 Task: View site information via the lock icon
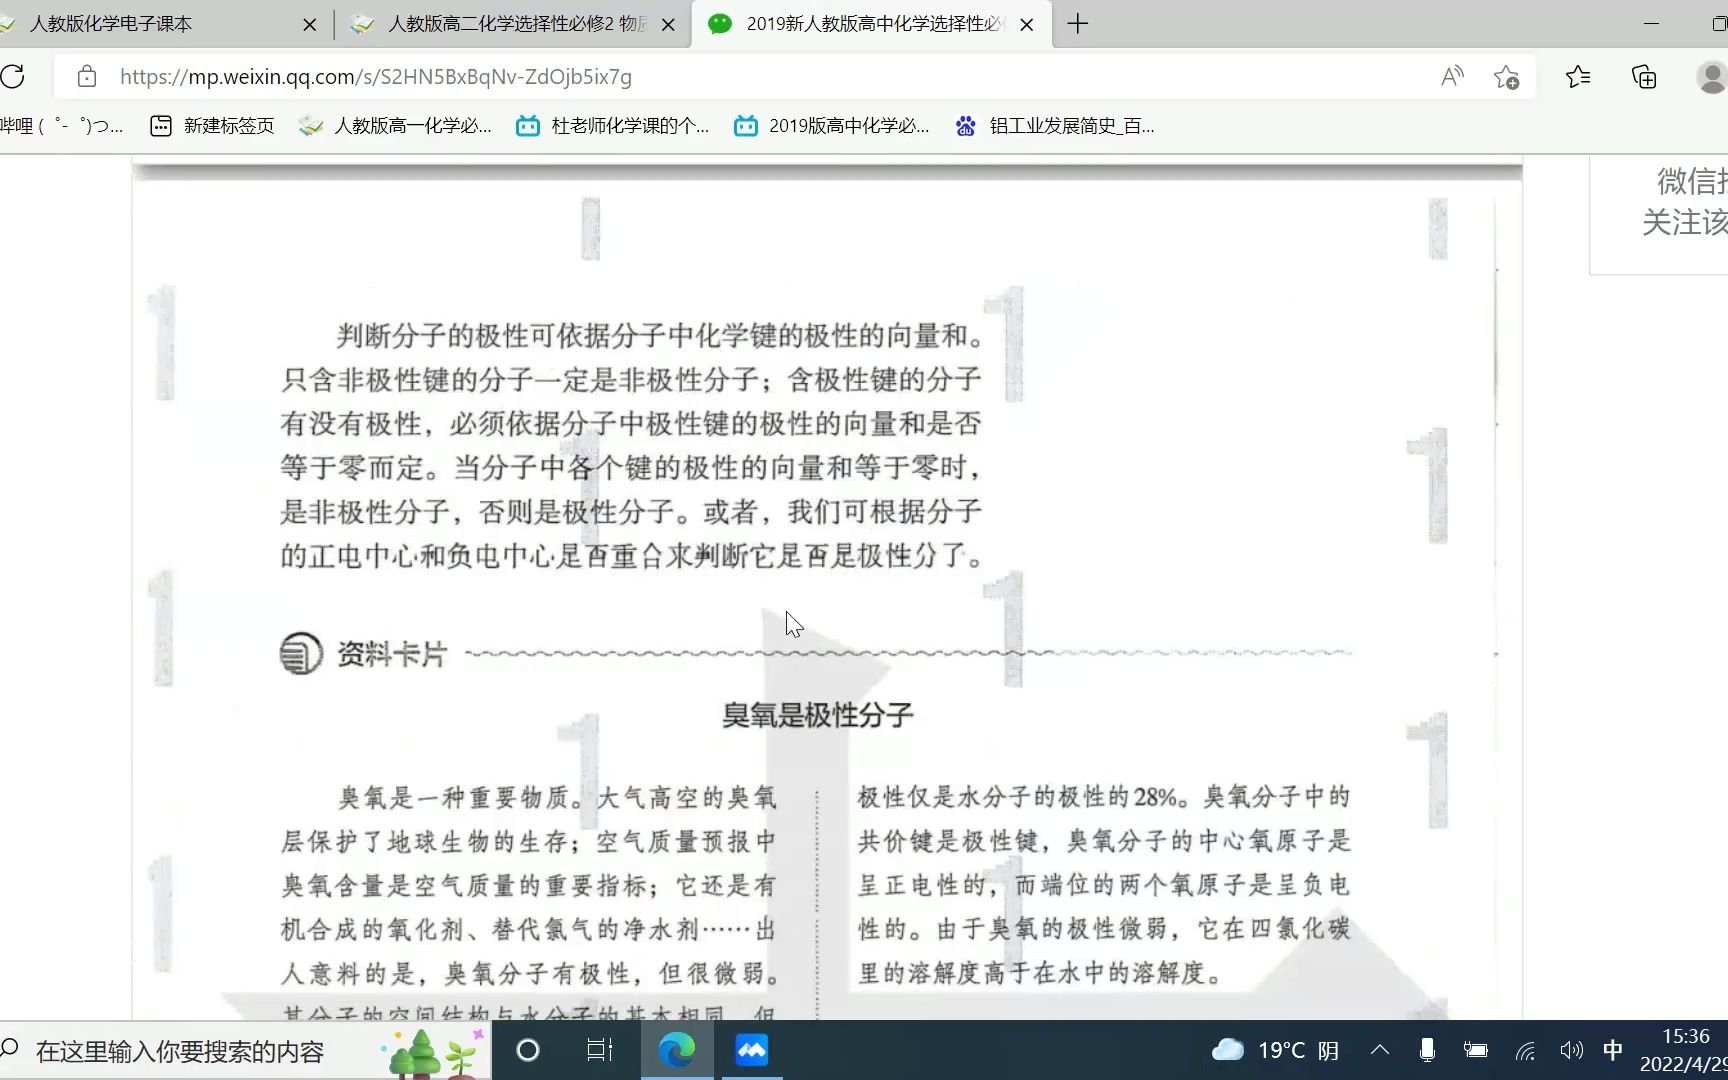(86, 76)
